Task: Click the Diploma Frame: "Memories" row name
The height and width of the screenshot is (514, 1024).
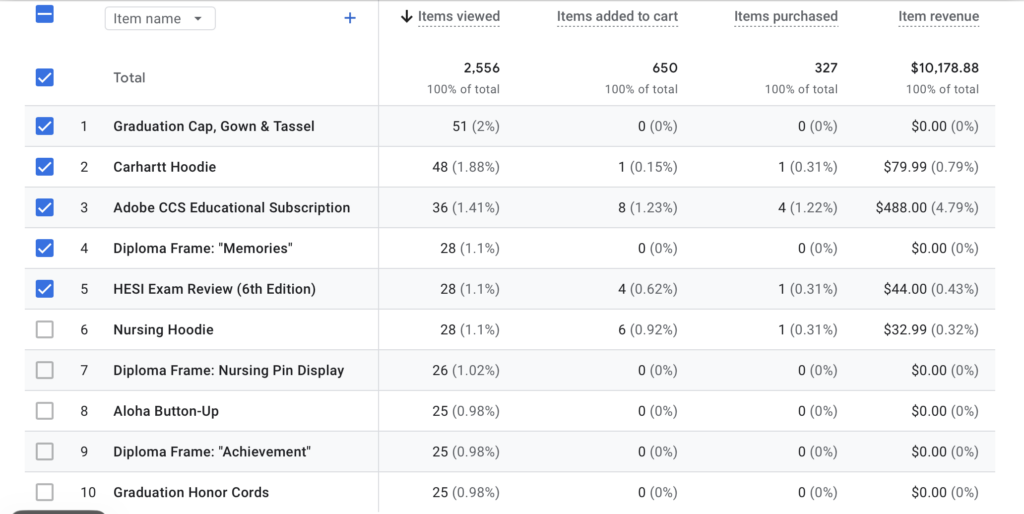Action: 202,248
